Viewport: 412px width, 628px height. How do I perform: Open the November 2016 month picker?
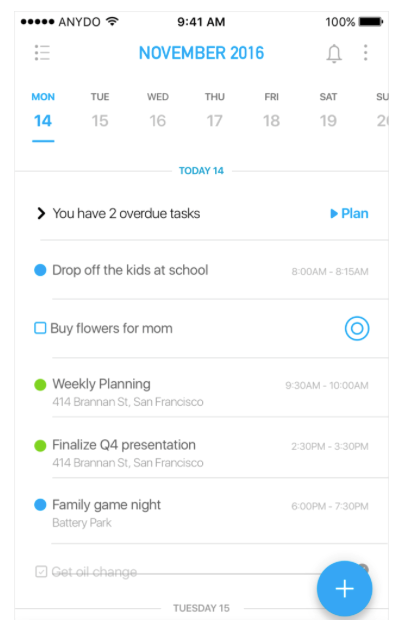(201, 53)
